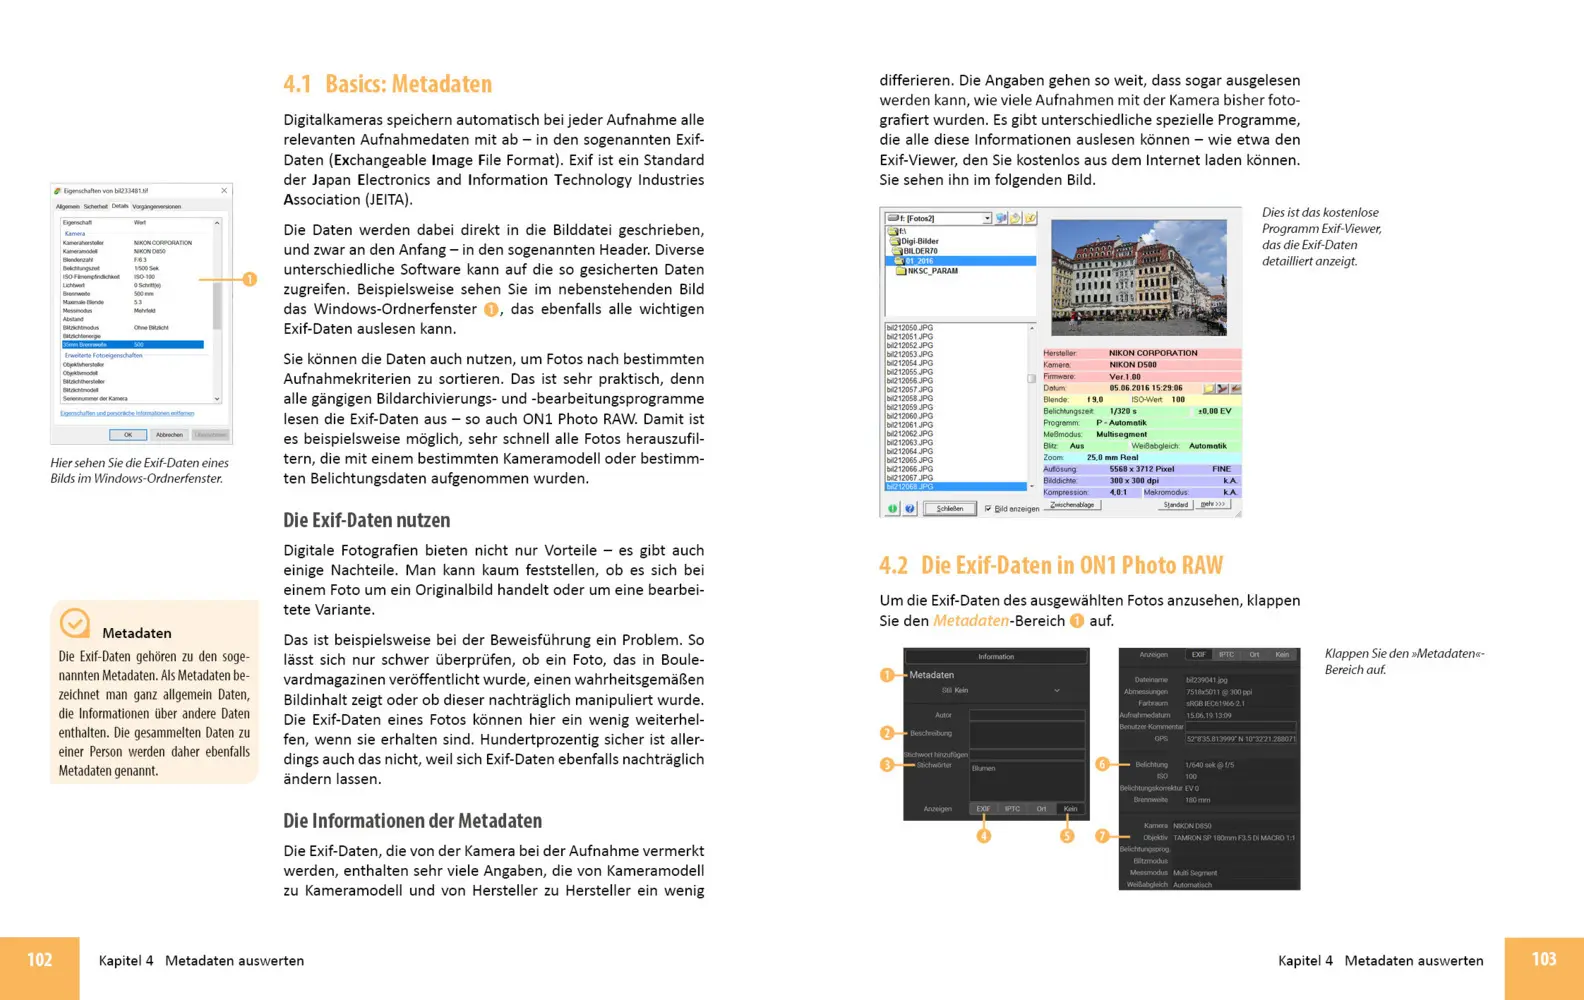Select the Kein toggle in left Metadaten panel
1584x1000 pixels.
coord(1071,809)
